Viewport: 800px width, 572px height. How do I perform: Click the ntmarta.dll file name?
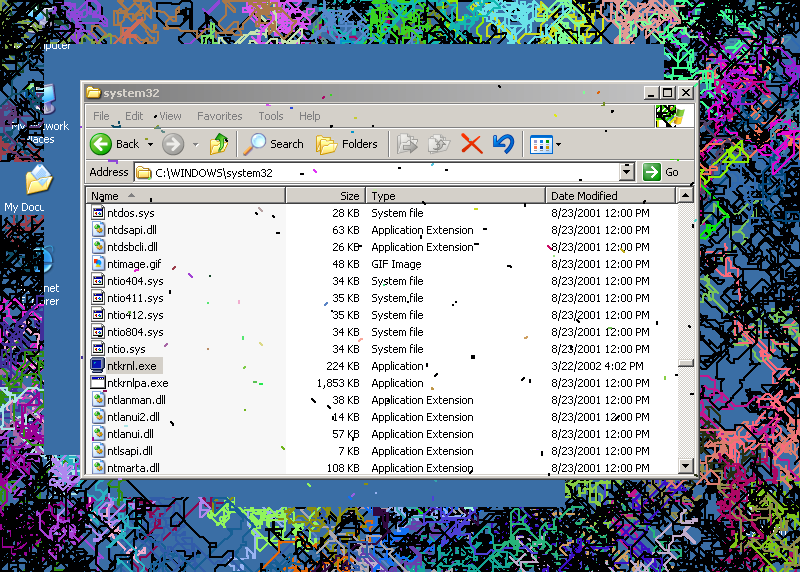[134, 468]
